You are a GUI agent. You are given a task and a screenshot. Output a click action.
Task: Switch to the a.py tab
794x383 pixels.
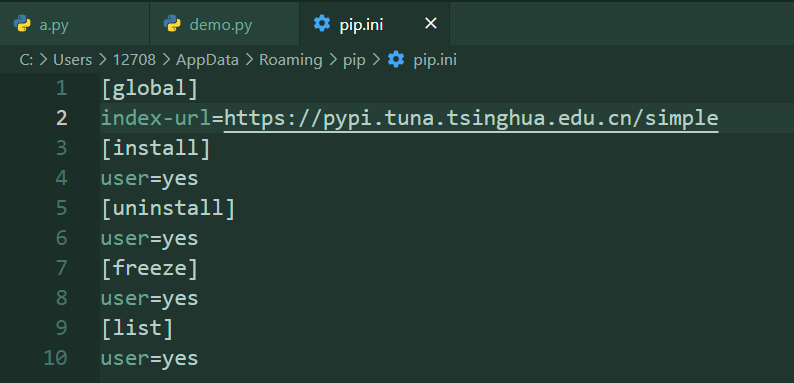[x=75, y=23]
